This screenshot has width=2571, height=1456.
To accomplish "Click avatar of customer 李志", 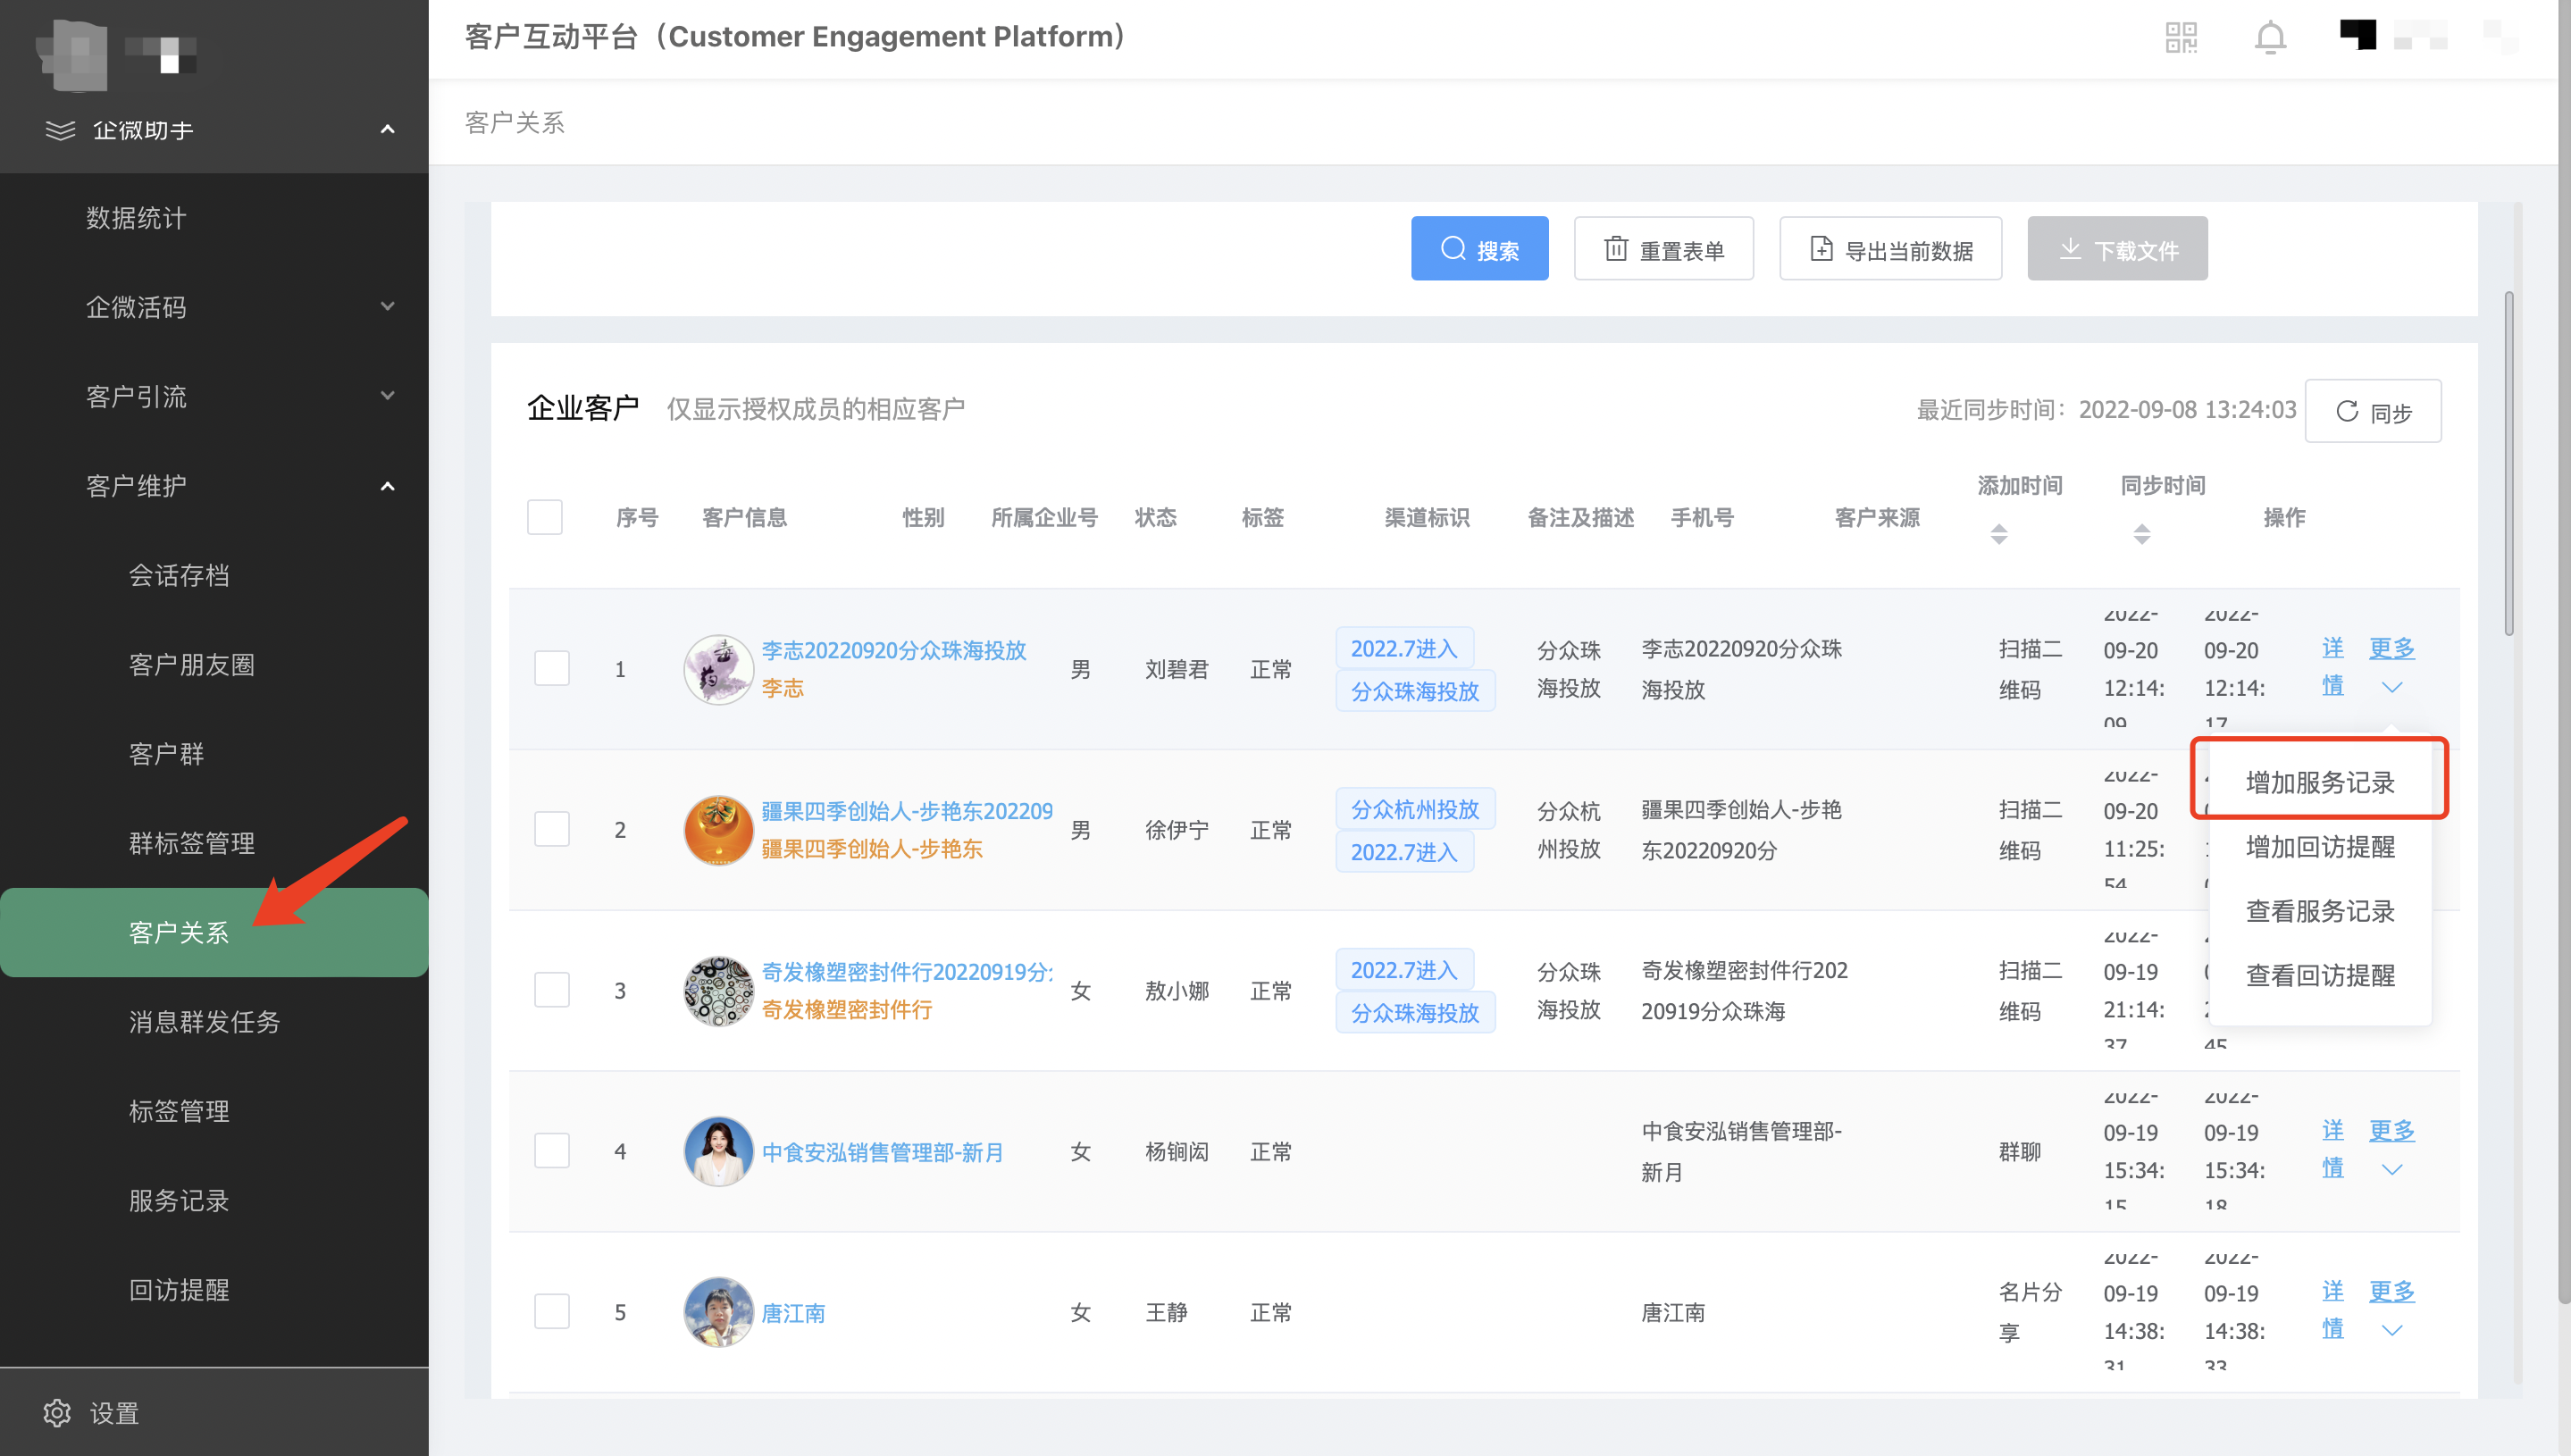I will point(718,669).
